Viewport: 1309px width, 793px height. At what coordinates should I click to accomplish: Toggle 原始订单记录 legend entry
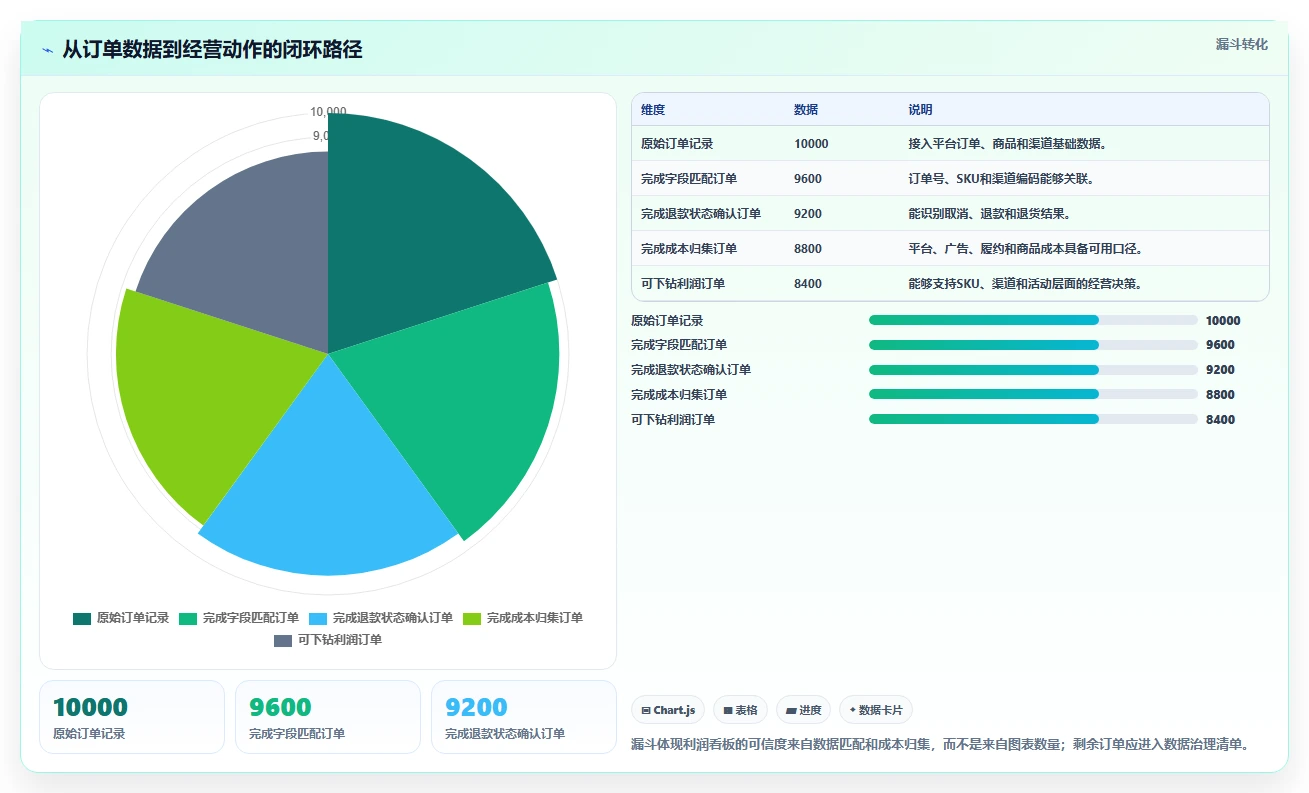click(x=121, y=618)
